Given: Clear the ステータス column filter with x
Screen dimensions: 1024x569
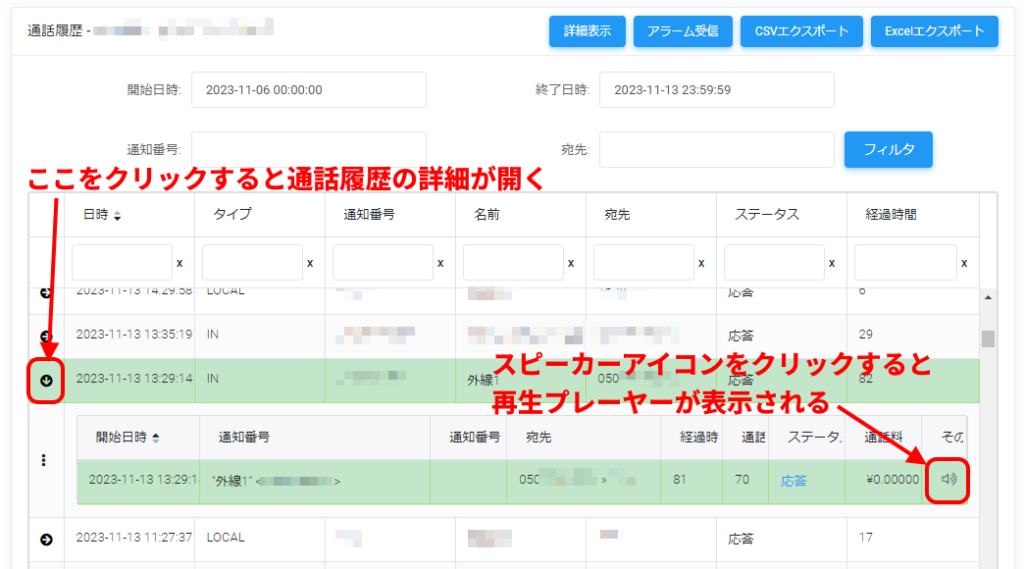Looking at the screenshot, I should point(832,263).
